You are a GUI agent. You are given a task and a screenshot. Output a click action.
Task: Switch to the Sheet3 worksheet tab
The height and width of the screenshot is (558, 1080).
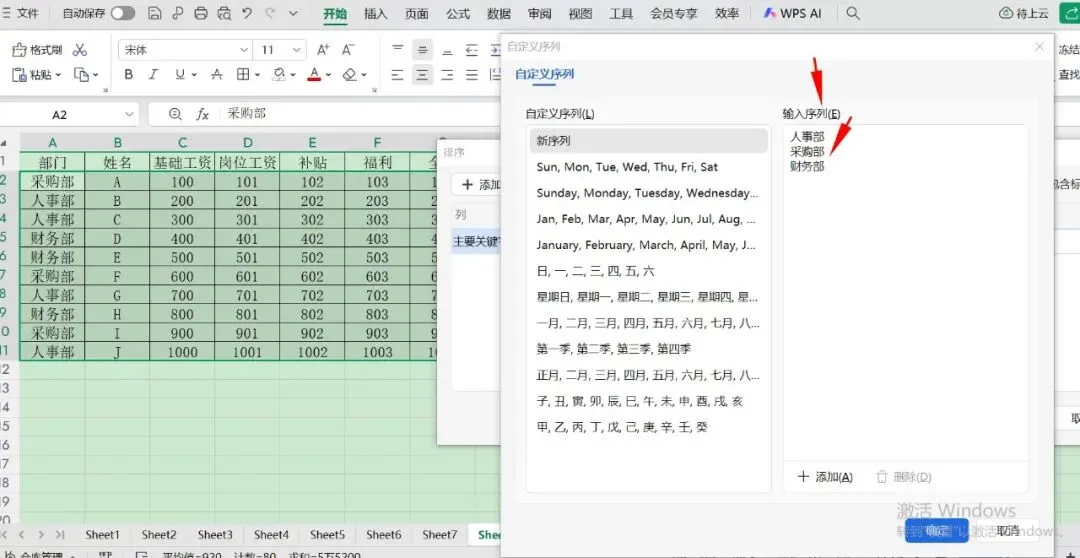[215, 535]
